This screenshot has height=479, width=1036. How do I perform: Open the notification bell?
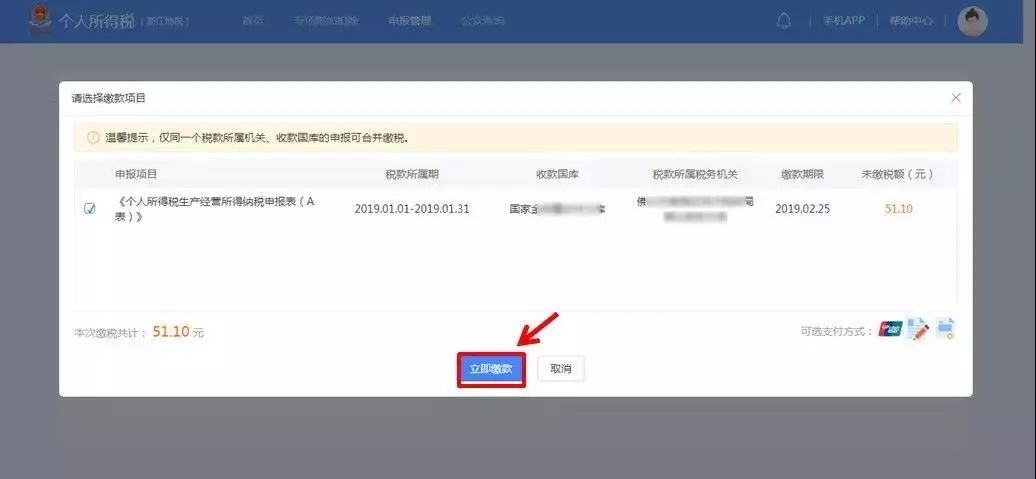pos(784,21)
